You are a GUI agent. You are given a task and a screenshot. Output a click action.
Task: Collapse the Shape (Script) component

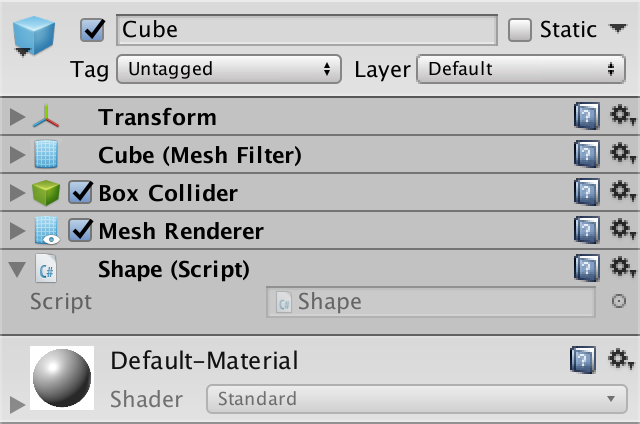(17, 270)
